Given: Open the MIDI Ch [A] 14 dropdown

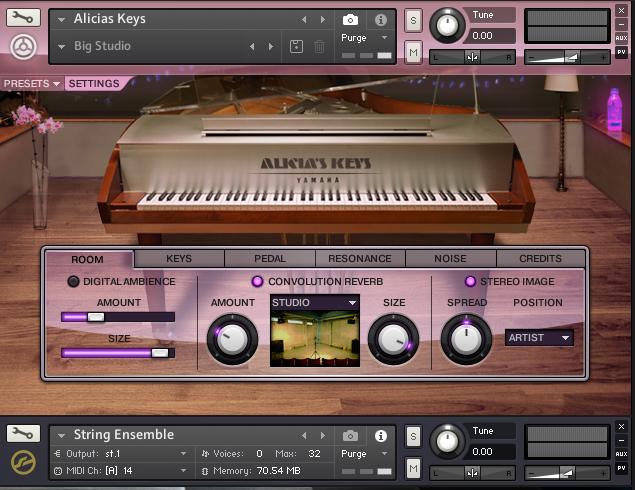Looking at the screenshot, I should point(121,471).
